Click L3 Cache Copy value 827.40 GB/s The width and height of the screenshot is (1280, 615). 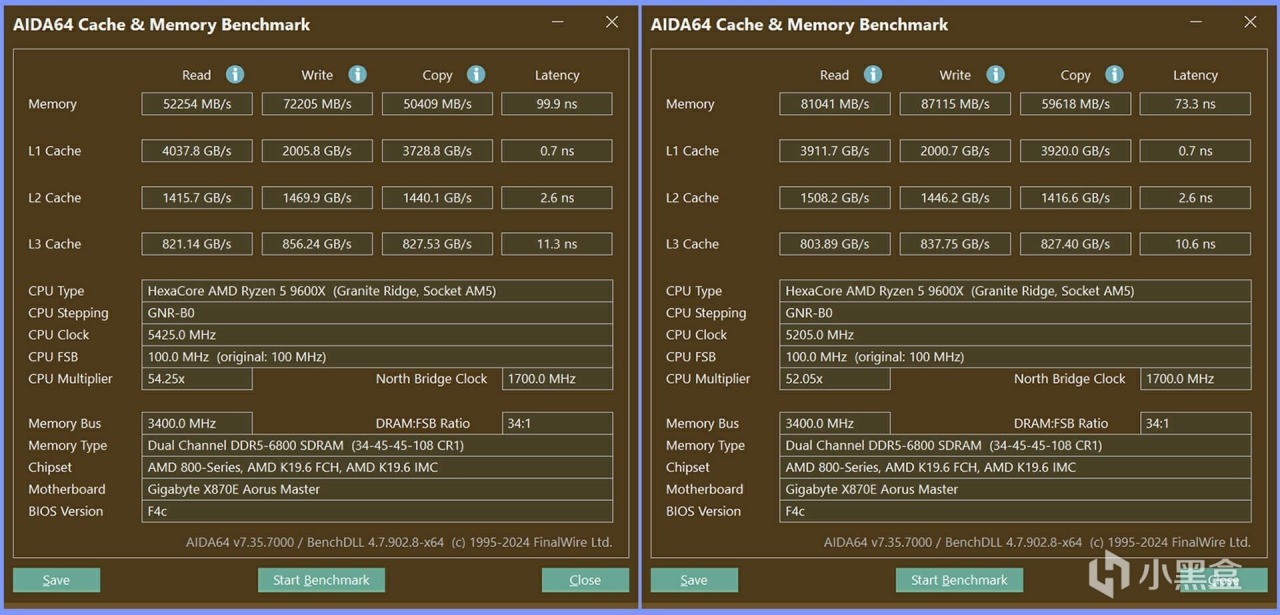click(1075, 244)
